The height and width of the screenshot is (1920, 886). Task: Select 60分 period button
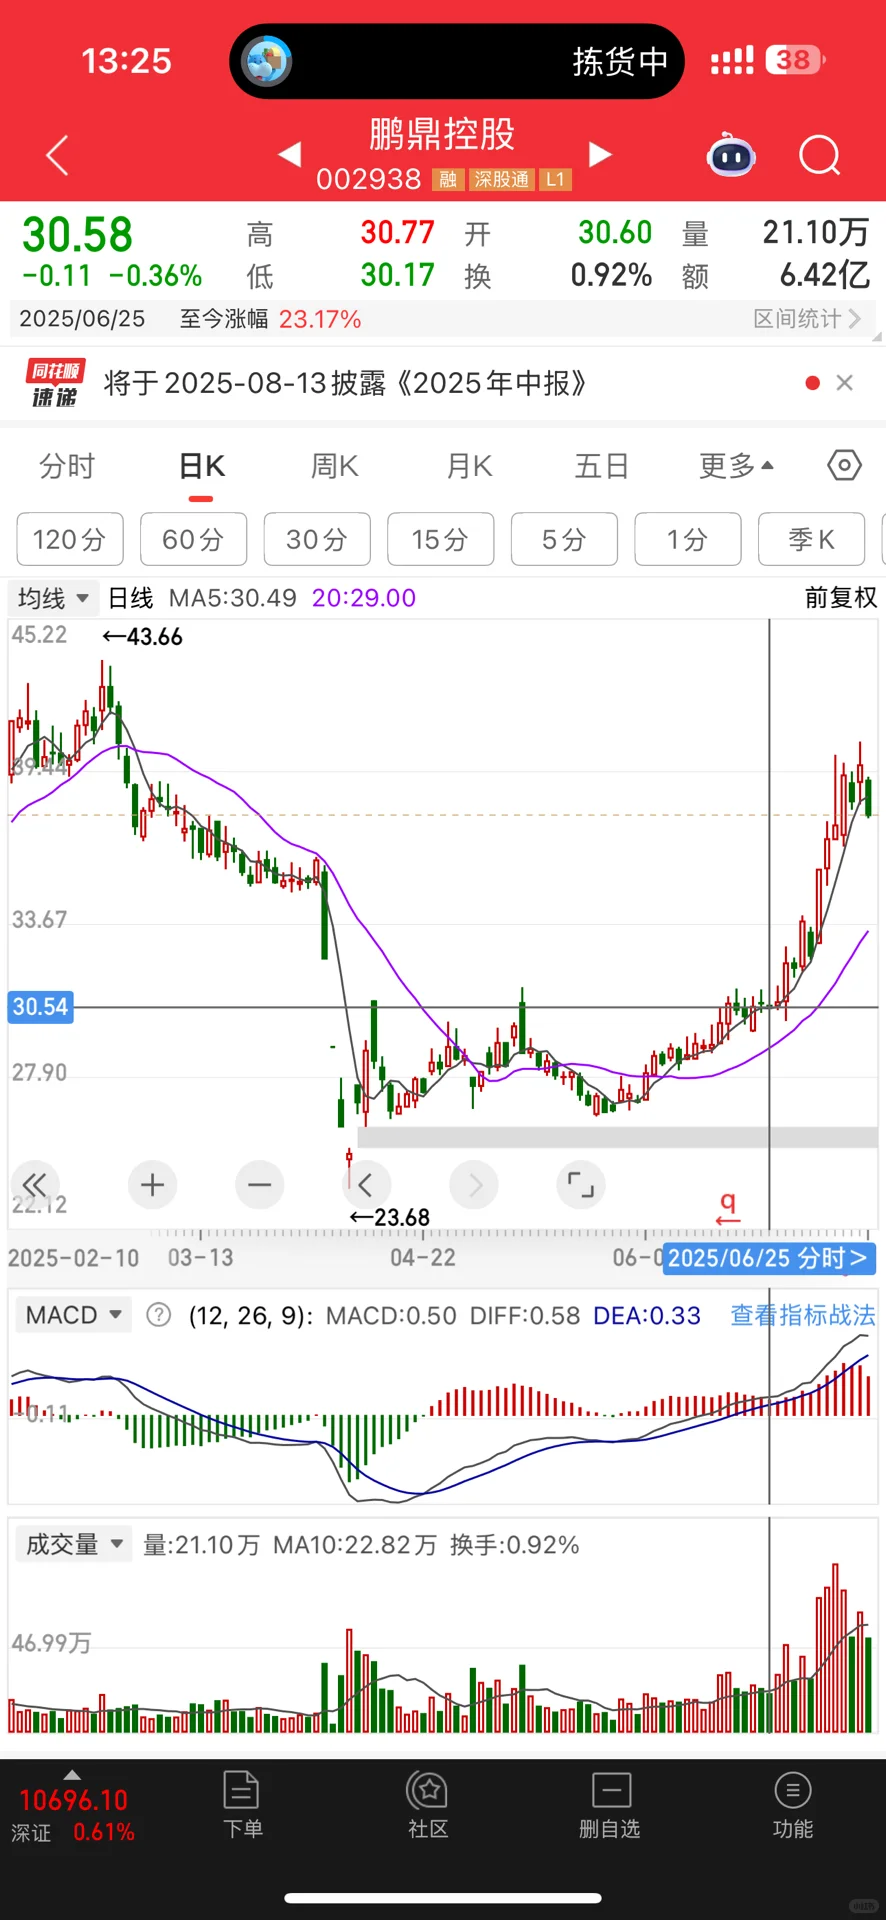pos(193,540)
